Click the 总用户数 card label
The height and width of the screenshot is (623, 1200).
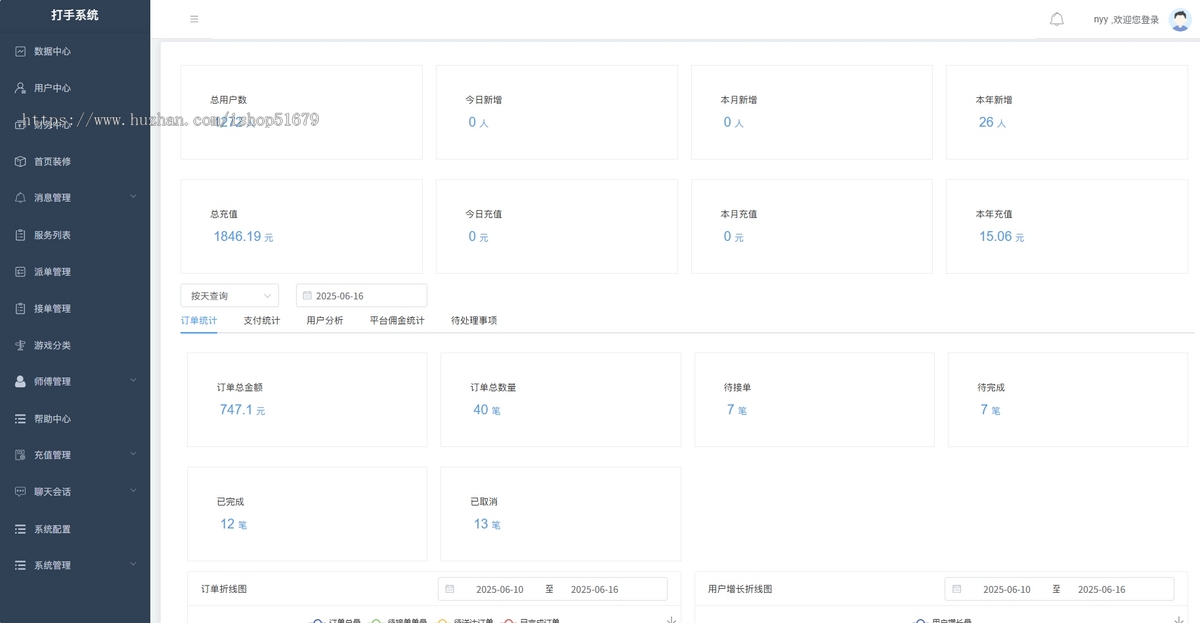[x=228, y=100]
